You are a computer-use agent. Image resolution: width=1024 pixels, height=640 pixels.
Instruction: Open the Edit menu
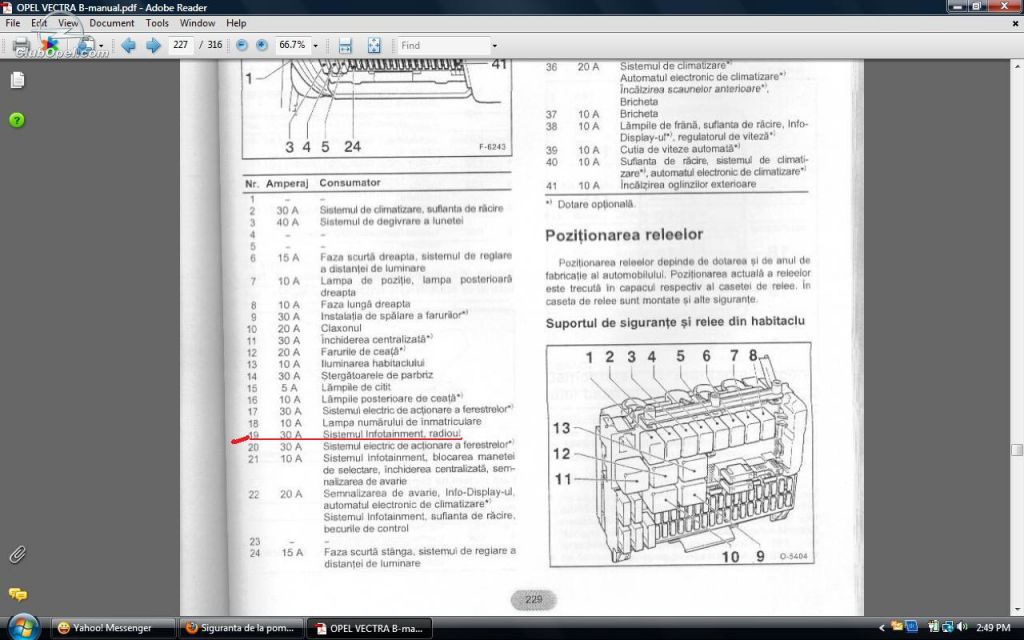tap(39, 23)
